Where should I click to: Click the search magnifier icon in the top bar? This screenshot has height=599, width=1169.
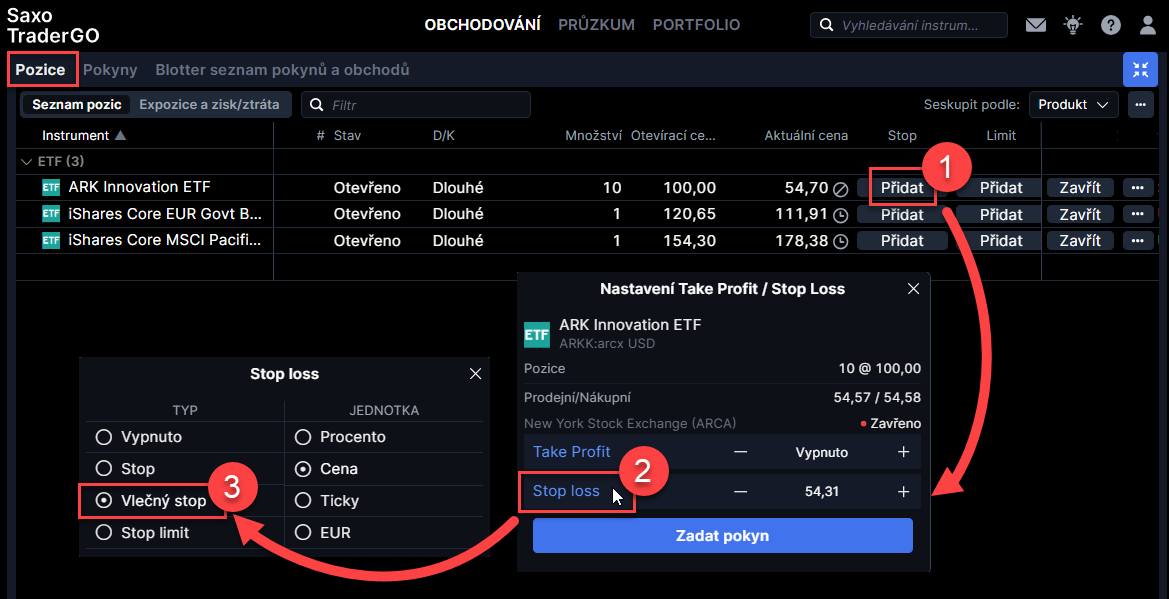(x=826, y=25)
